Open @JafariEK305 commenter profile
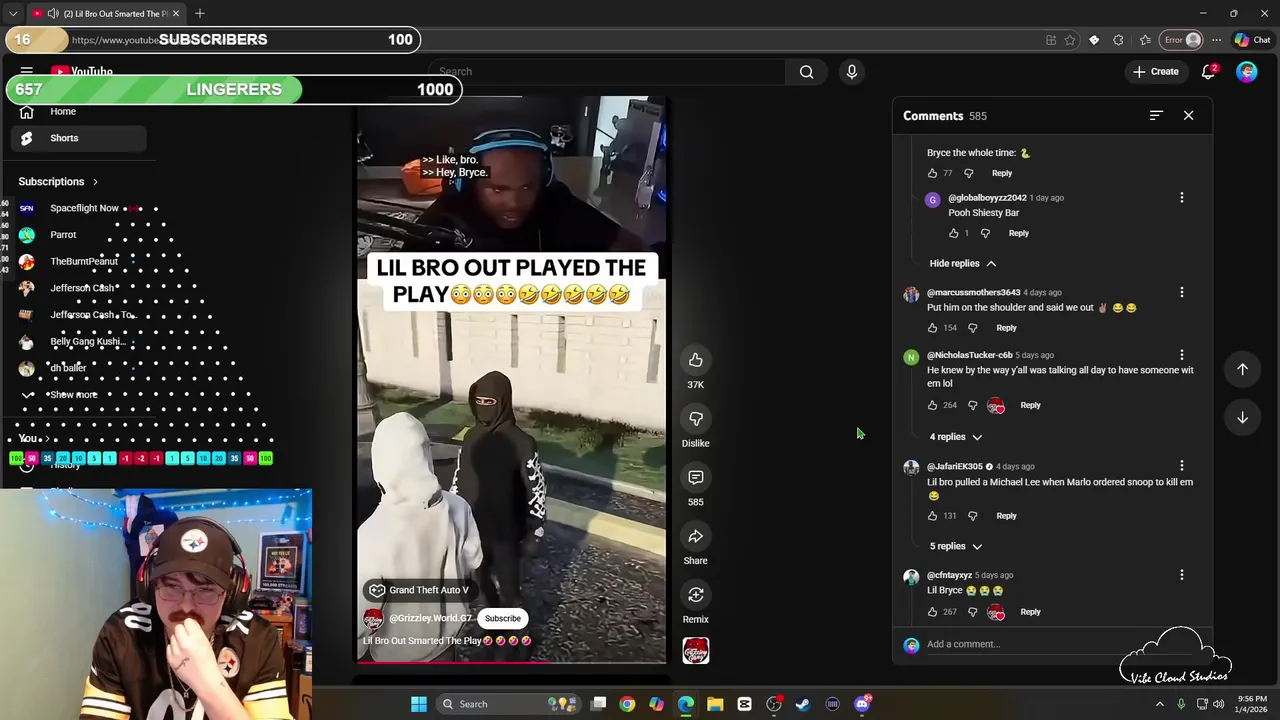The height and width of the screenshot is (720, 1280). 955,466
